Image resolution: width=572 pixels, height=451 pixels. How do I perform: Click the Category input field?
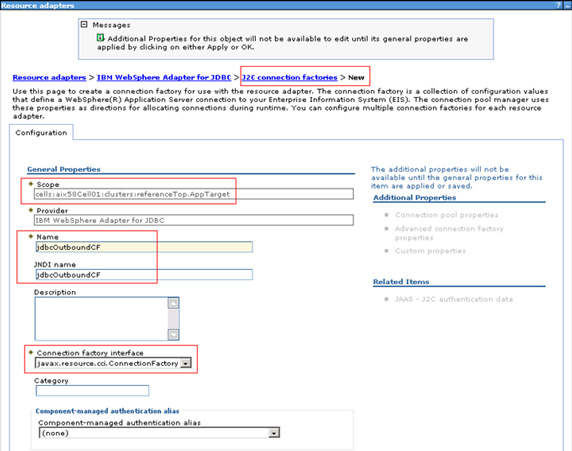click(x=92, y=390)
